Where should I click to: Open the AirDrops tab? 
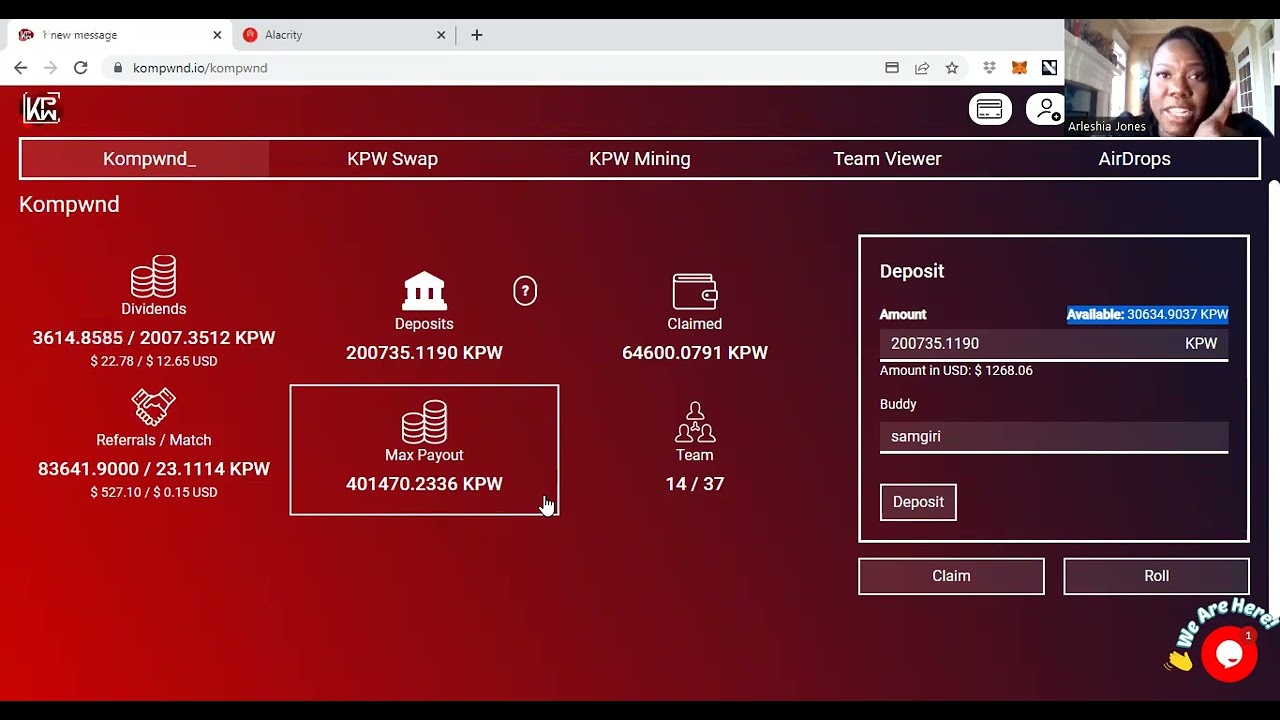(1134, 159)
